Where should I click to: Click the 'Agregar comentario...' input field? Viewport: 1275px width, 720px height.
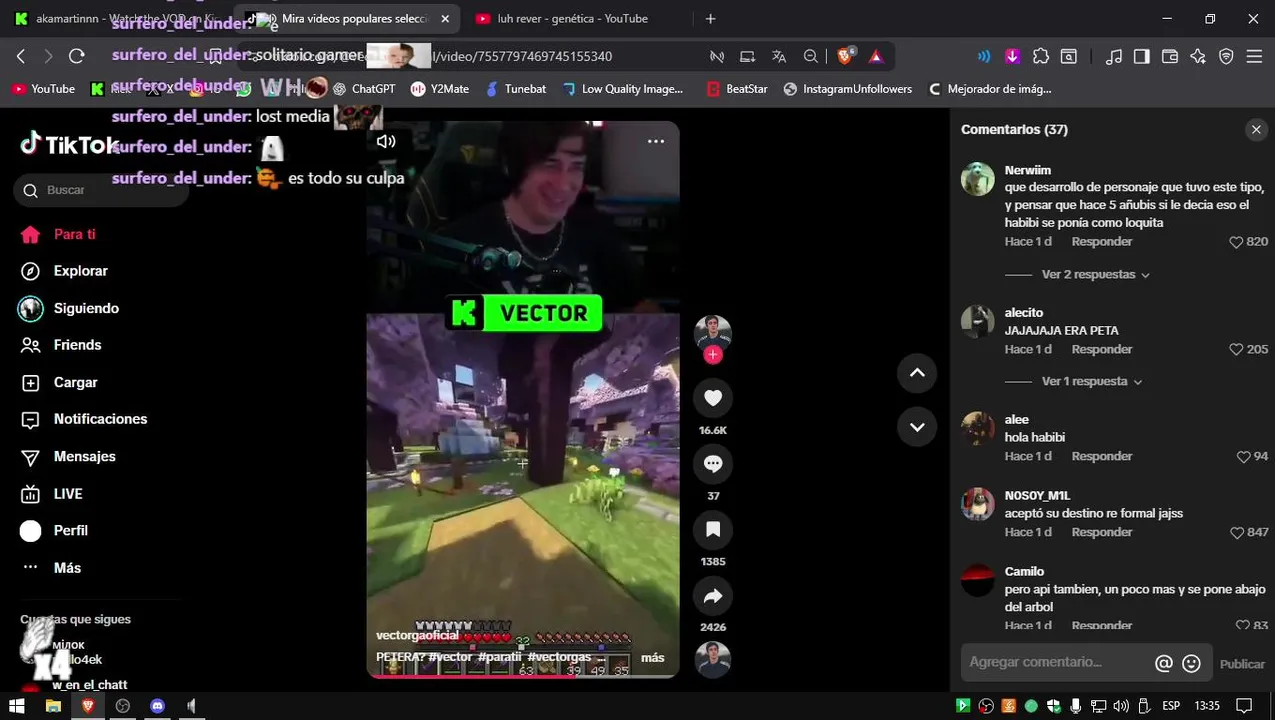pyautogui.click(x=1055, y=662)
